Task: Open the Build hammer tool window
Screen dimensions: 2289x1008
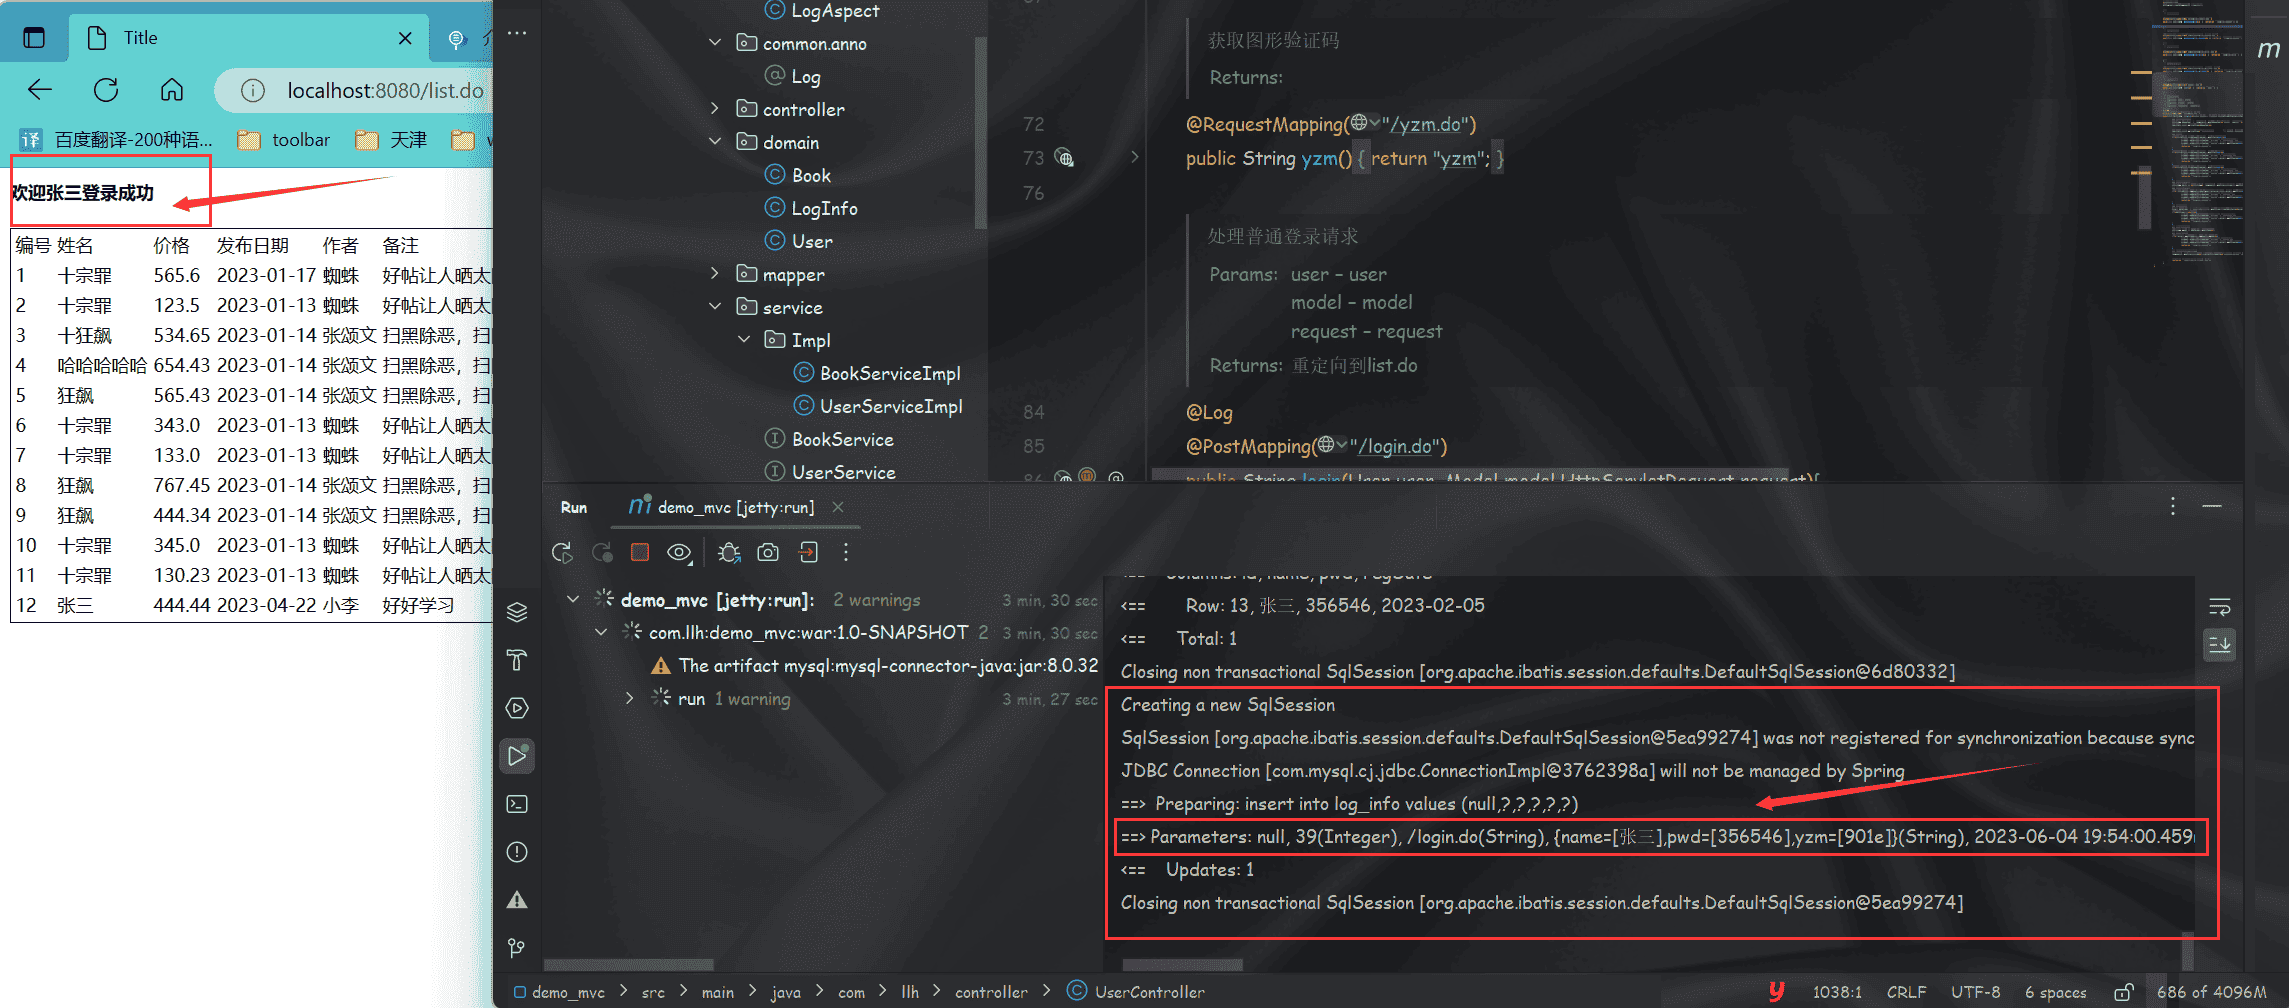Action: (517, 660)
